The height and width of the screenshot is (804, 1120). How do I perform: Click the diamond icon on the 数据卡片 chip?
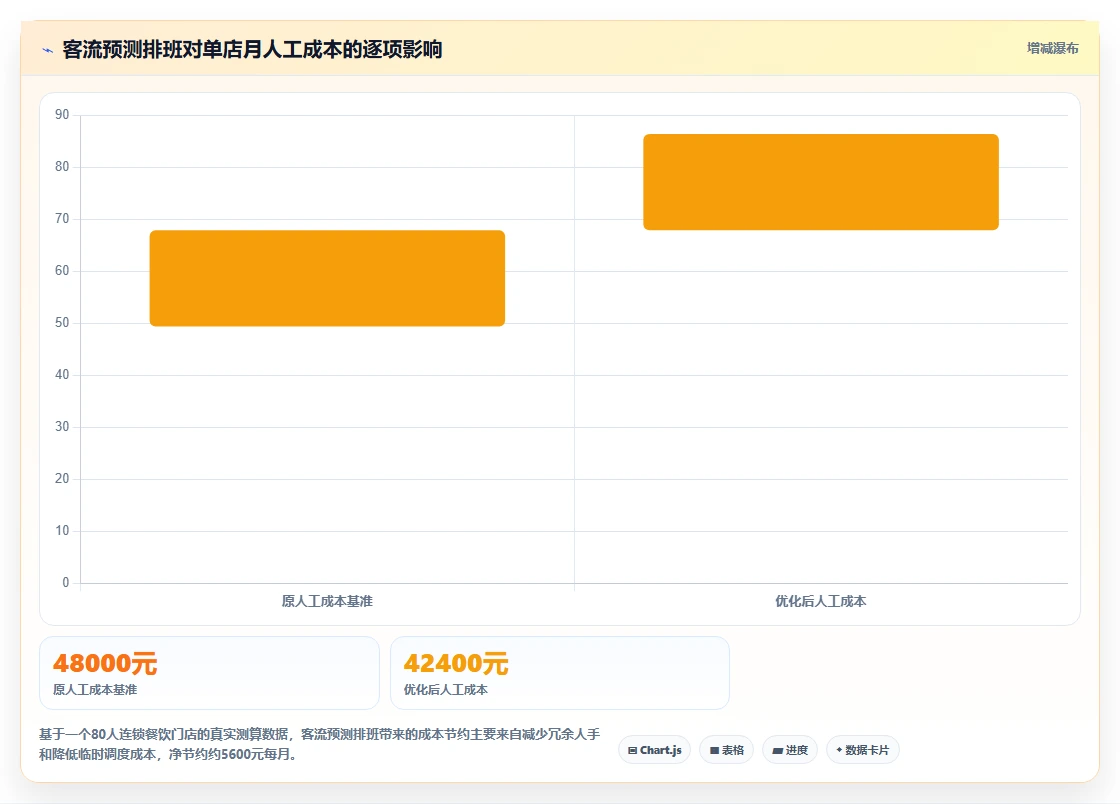click(x=839, y=750)
